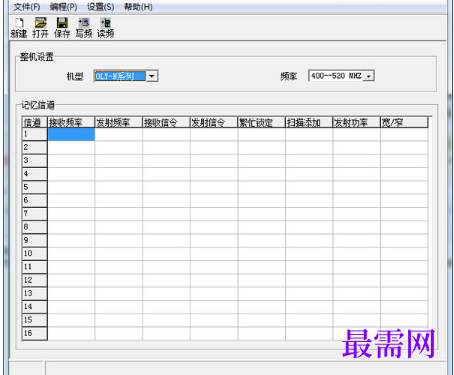Screen dimensions: 454x375
Task: Select the 机型 combo box text field
Action: (x=120, y=76)
